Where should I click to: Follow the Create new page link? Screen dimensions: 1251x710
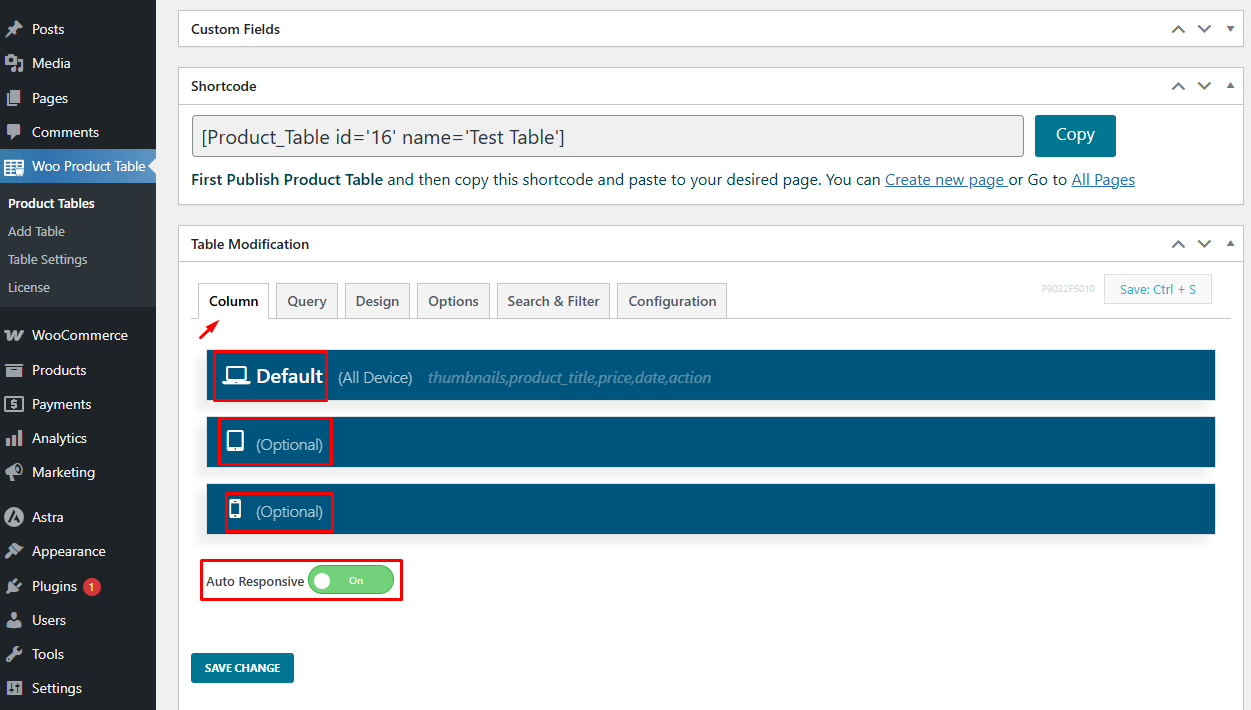[x=946, y=180]
